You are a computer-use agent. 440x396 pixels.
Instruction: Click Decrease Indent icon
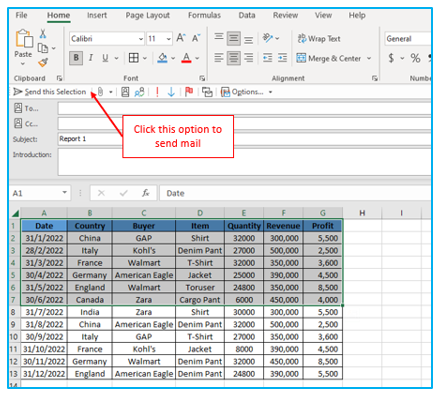(268, 58)
